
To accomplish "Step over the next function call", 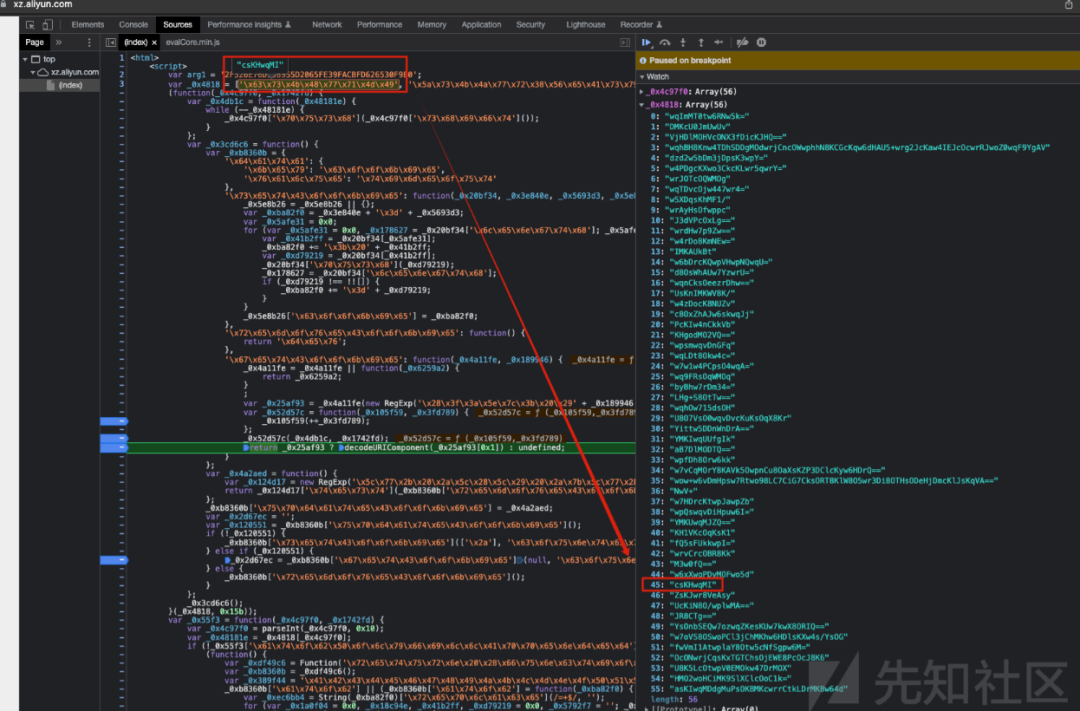I will (665, 42).
